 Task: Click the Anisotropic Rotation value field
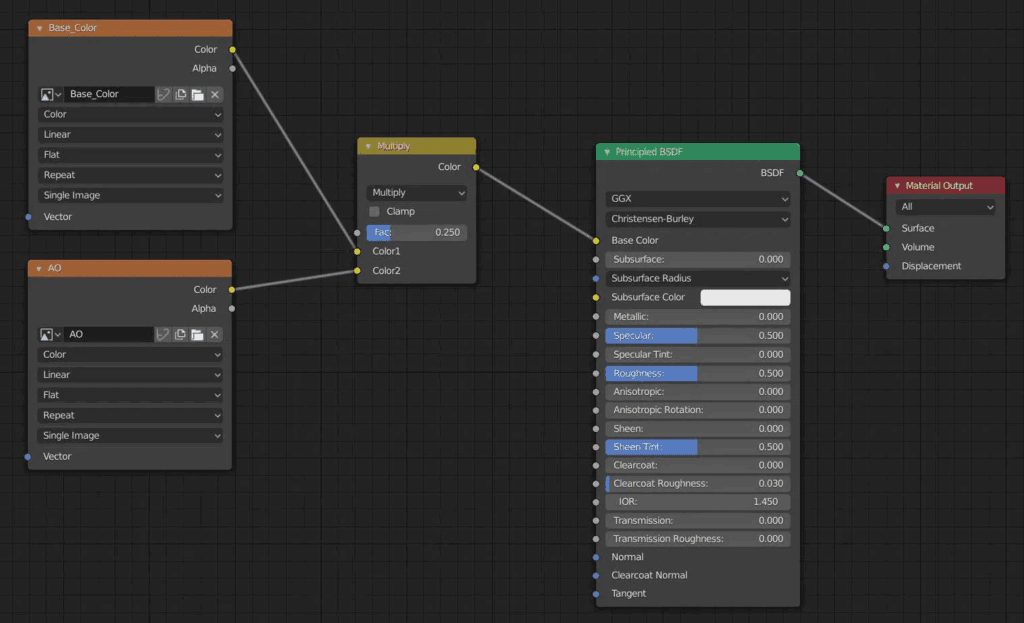pyautogui.click(x=697, y=410)
